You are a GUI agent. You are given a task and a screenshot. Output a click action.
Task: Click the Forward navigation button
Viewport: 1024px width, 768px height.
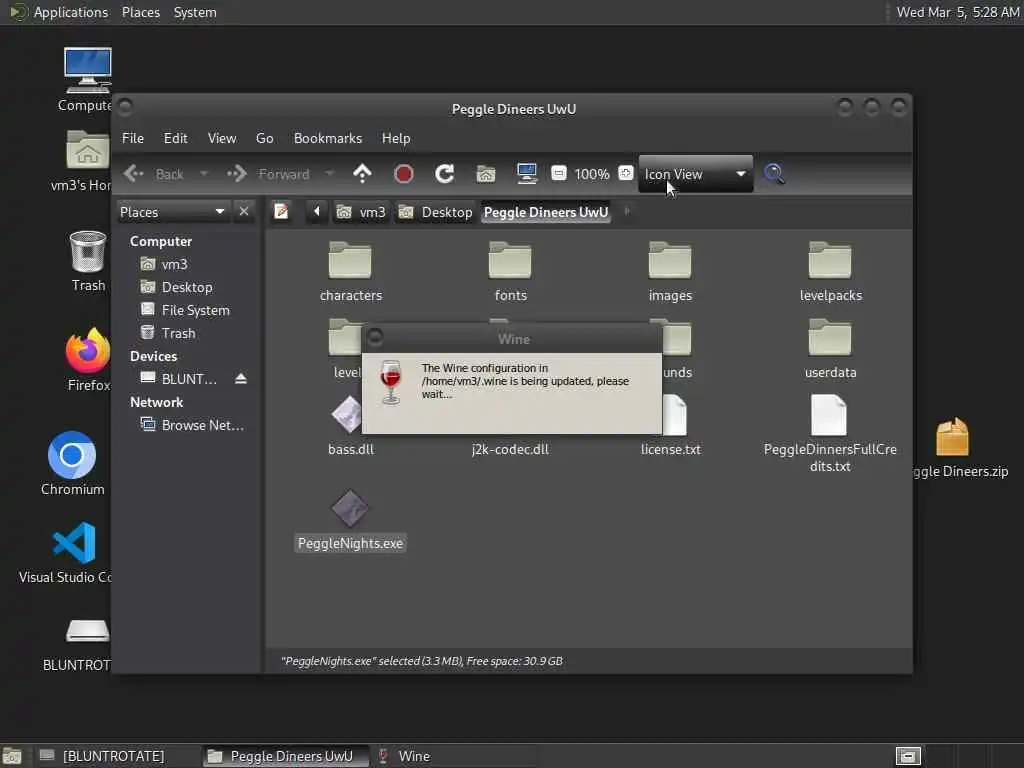tap(269, 174)
